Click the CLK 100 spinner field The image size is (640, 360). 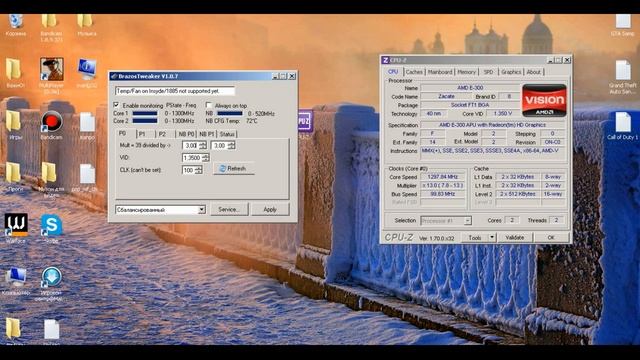pos(192,170)
